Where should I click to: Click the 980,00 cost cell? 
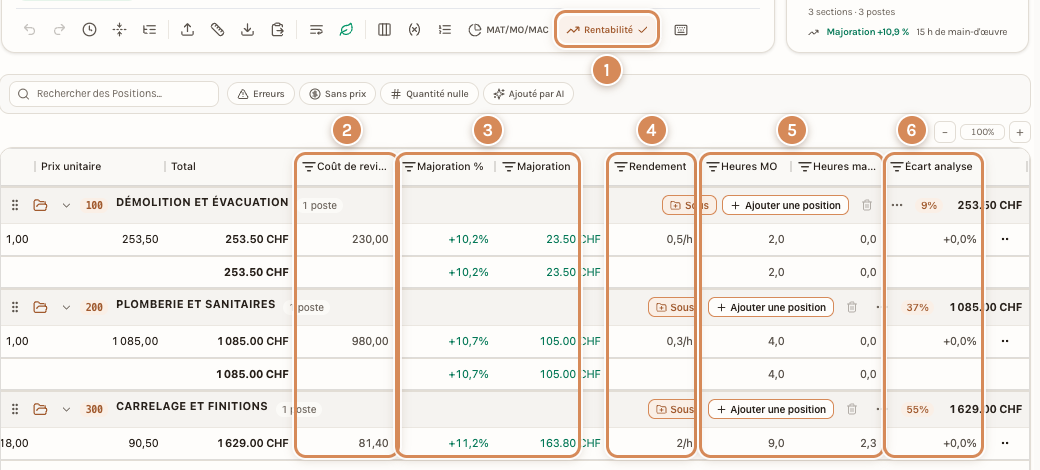point(372,341)
